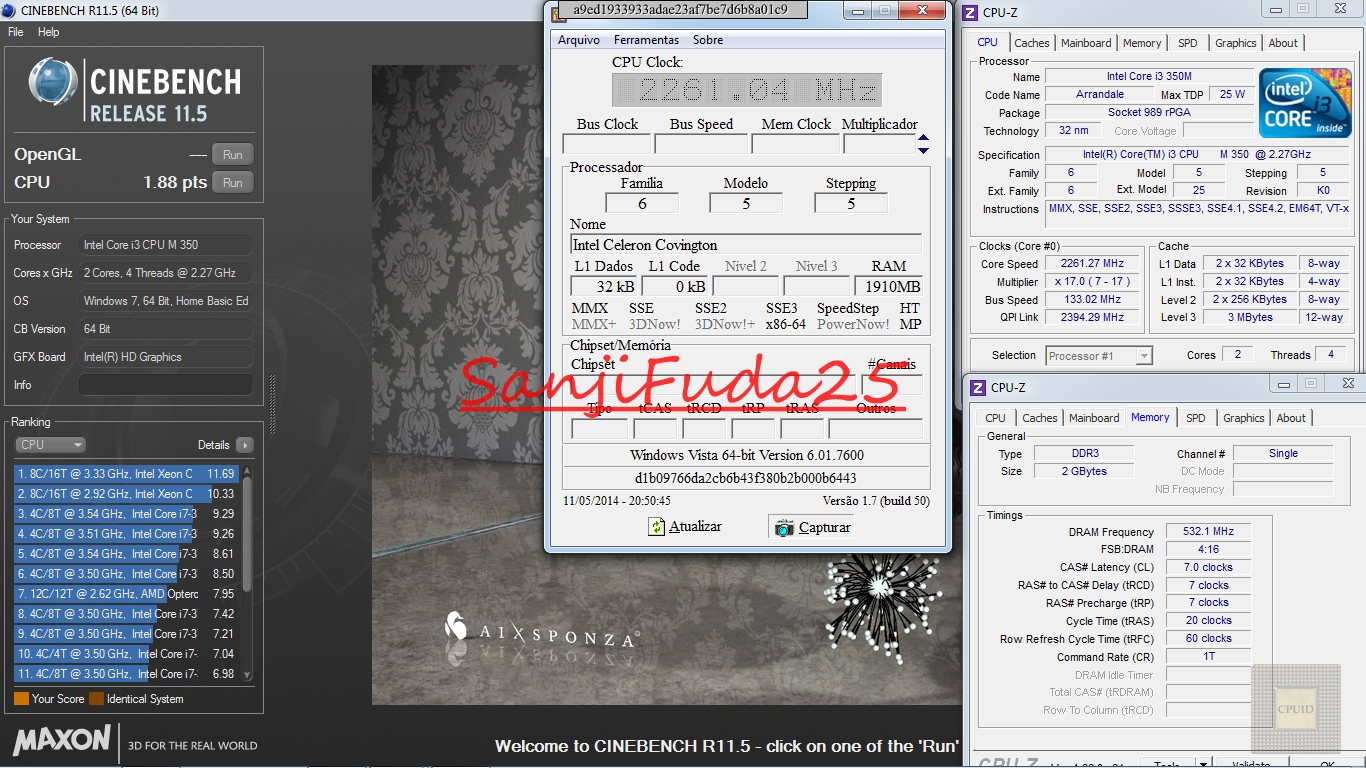Screen dimensions: 1366x768
Task: Open the Ferramentas menu
Action: pos(646,40)
